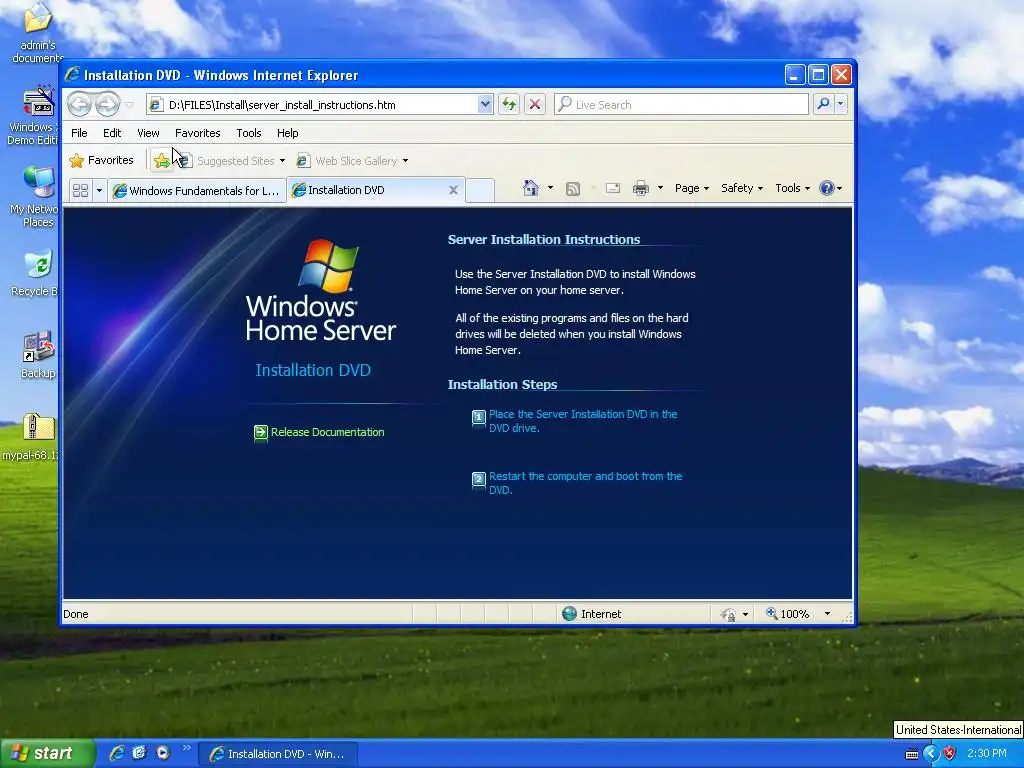This screenshot has width=1024, height=768.
Task: Open the Safety command menu
Action: point(742,188)
